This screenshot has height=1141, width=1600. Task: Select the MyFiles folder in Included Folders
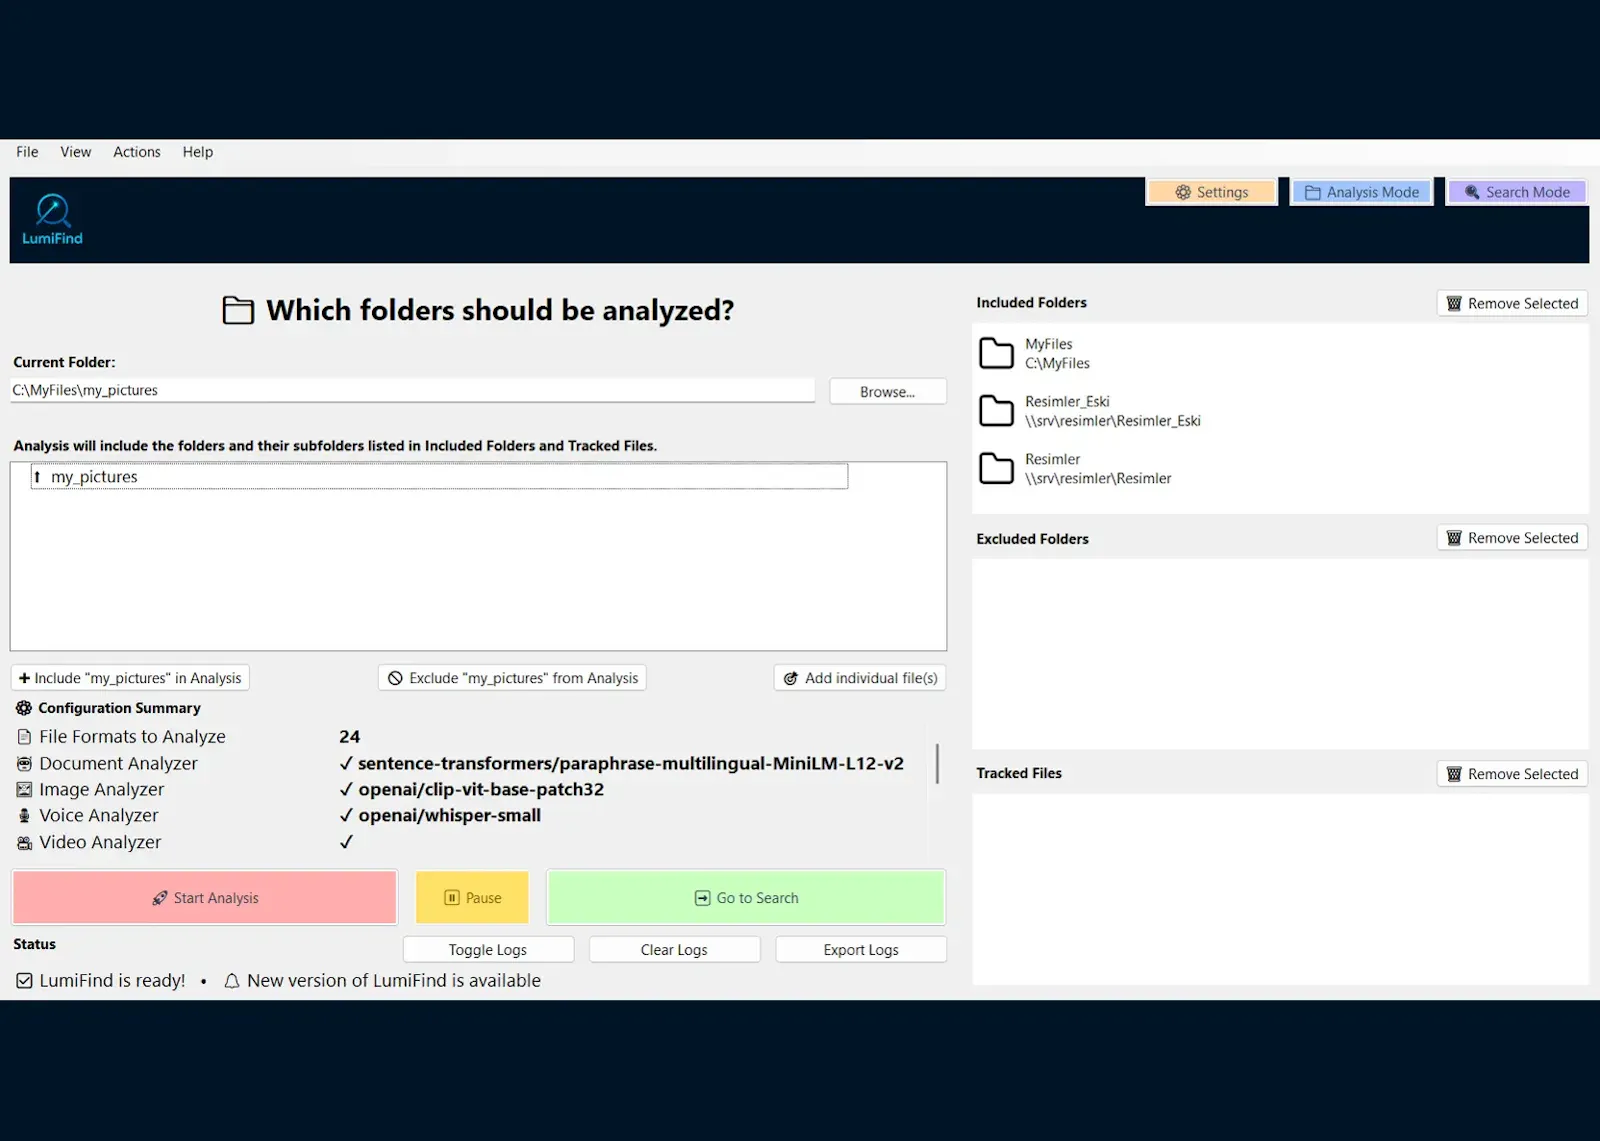click(x=1280, y=353)
